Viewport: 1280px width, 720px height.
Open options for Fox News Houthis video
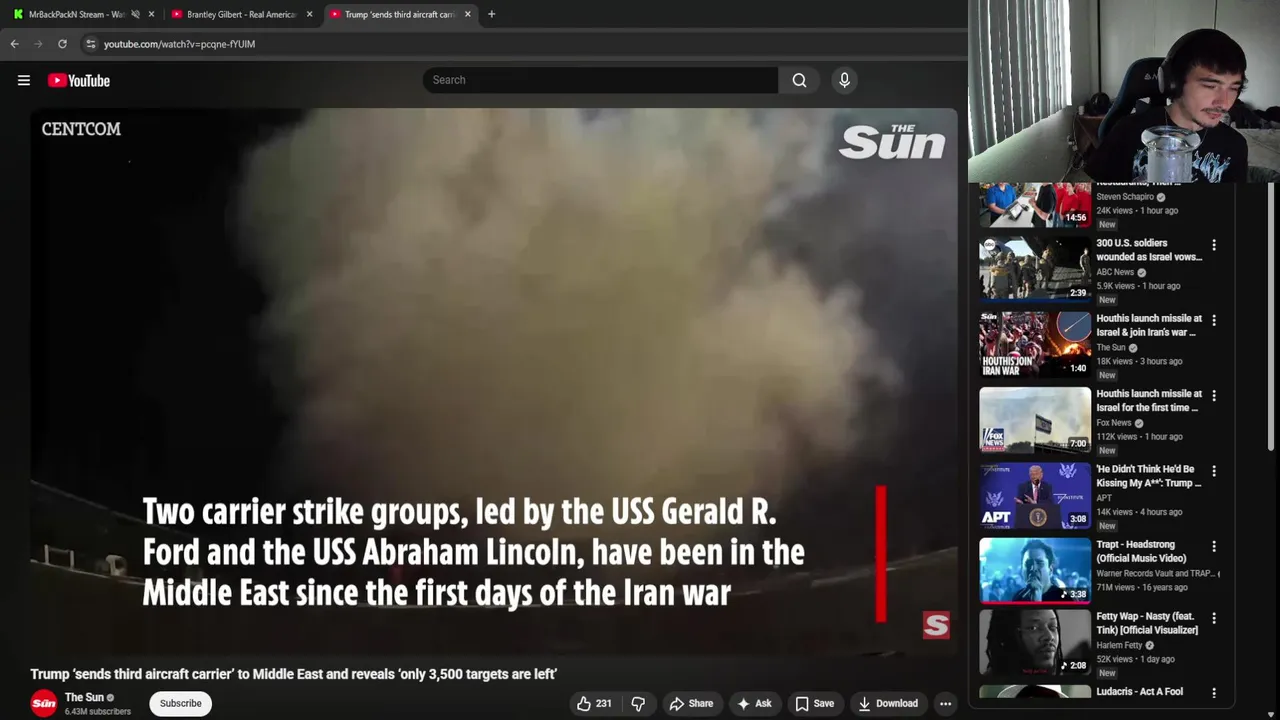click(x=1214, y=396)
